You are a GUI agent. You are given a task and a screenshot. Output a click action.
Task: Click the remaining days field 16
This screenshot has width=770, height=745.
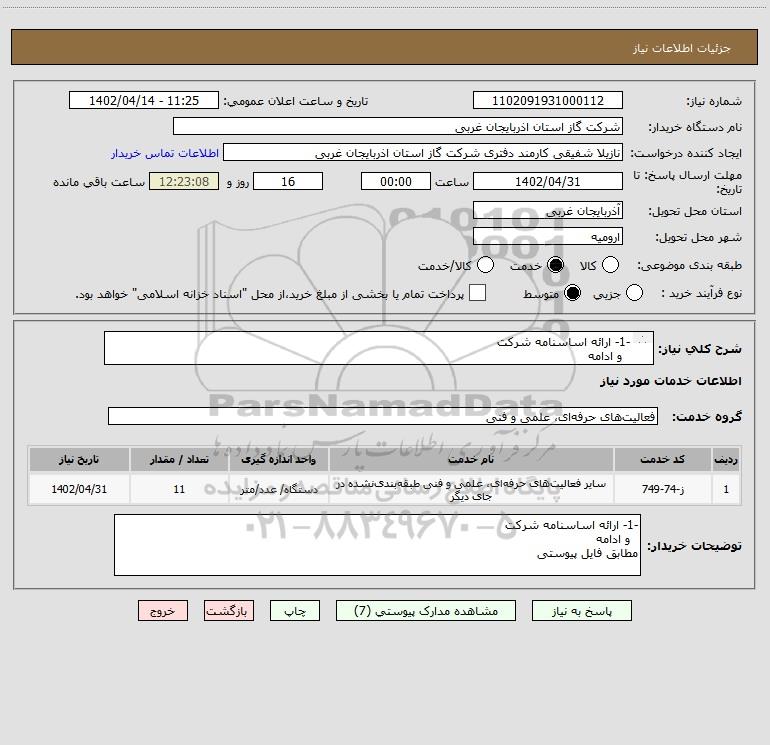tap(288, 182)
